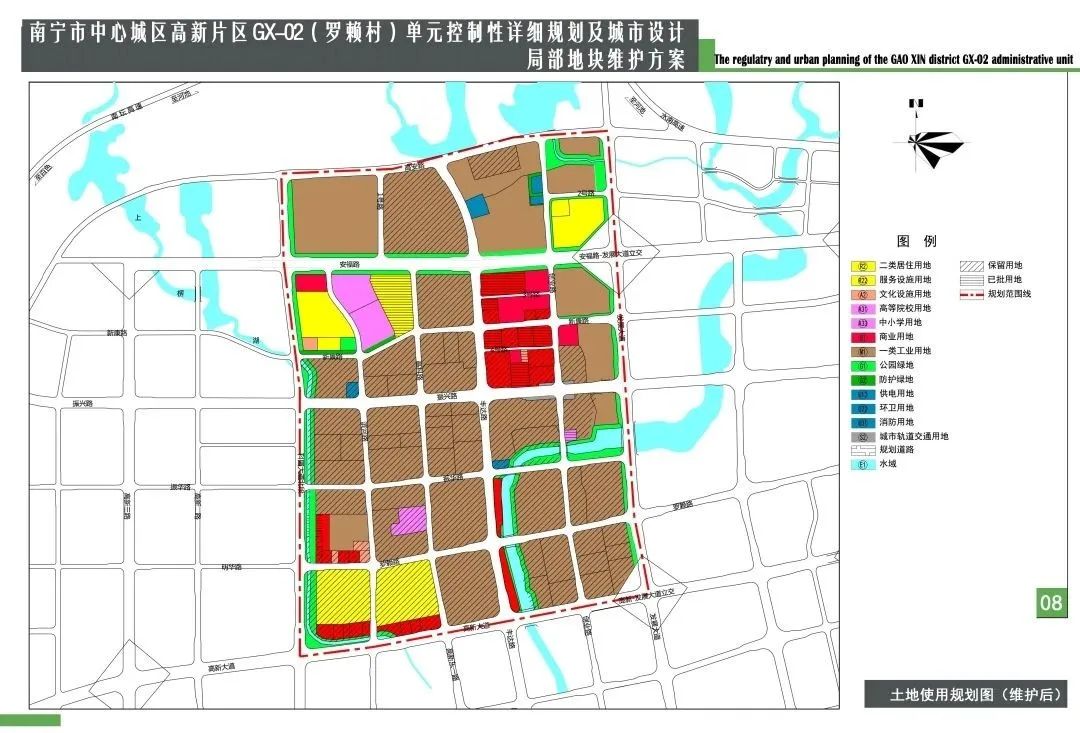
Task: Click the 中小学用地 pink legend swatch
Action: pyautogui.click(x=861, y=323)
